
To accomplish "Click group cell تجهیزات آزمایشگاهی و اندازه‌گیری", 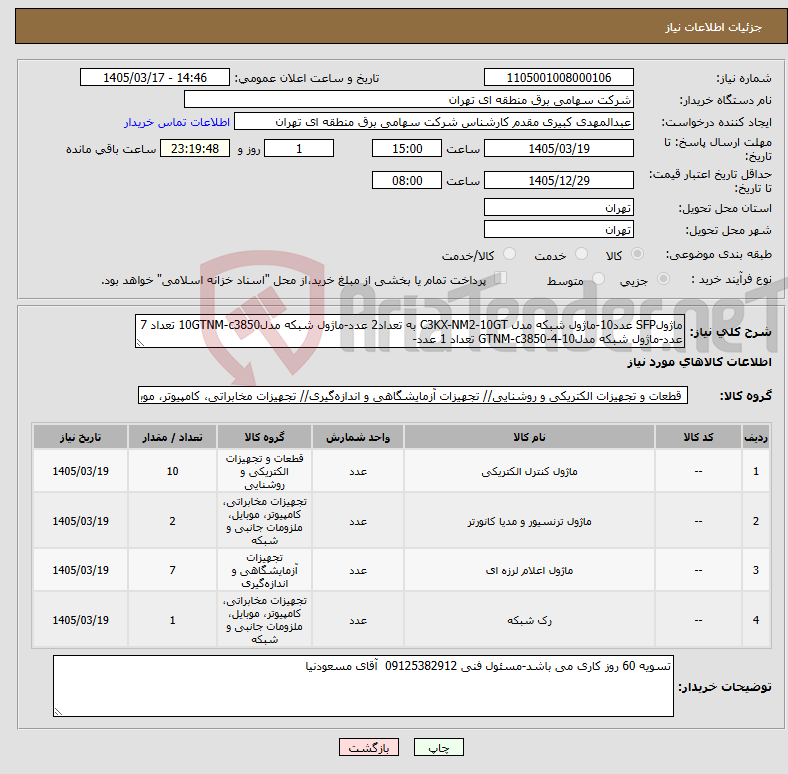I will coord(264,570).
